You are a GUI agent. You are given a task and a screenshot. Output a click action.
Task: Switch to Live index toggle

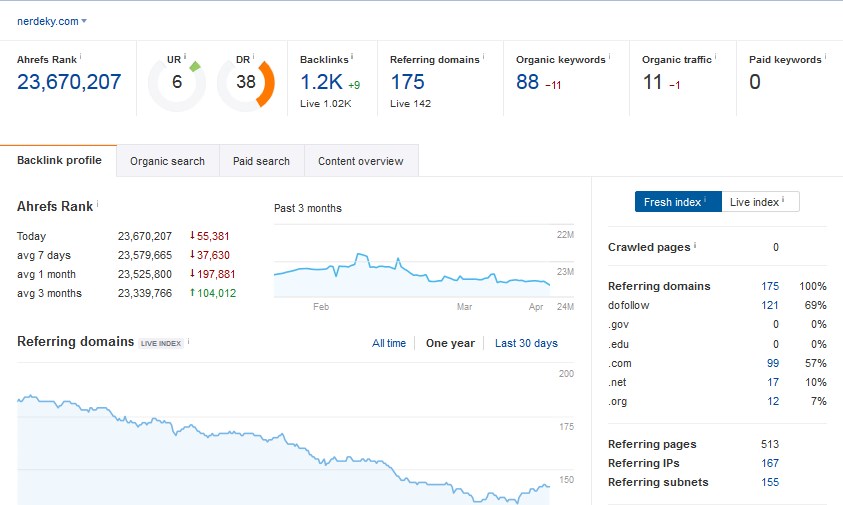(x=760, y=202)
